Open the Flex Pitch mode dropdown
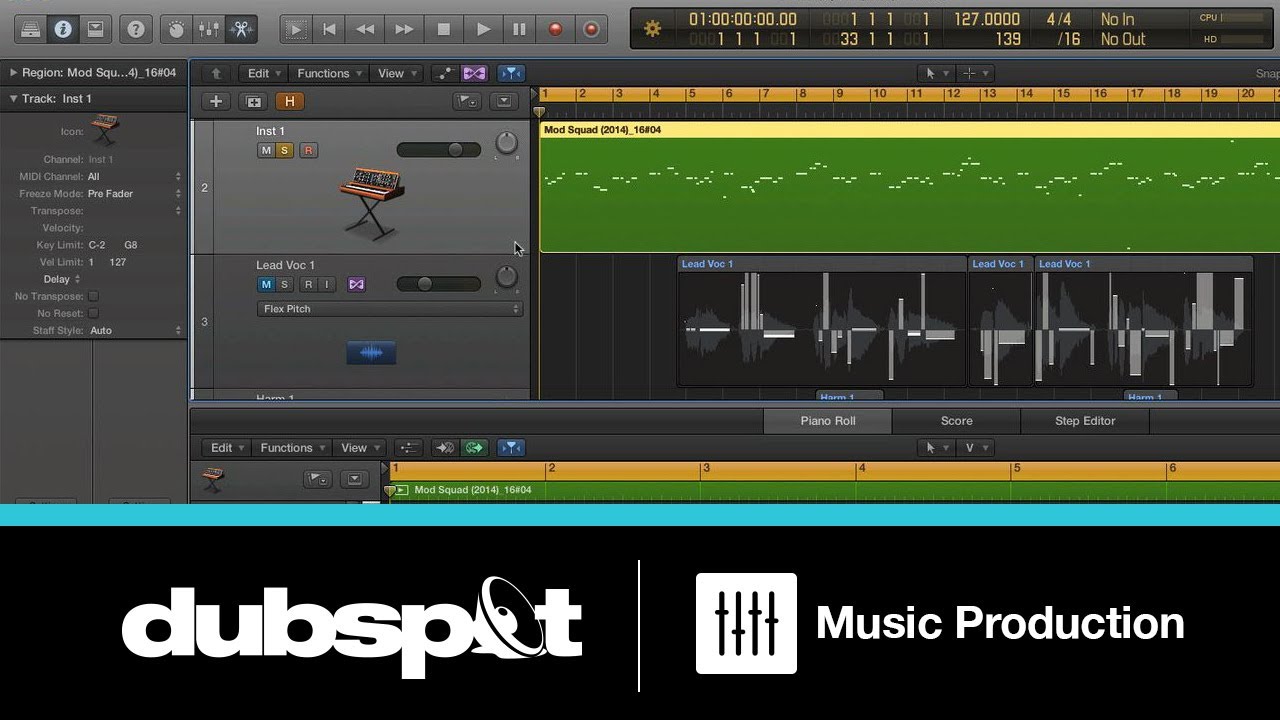 pos(389,309)
